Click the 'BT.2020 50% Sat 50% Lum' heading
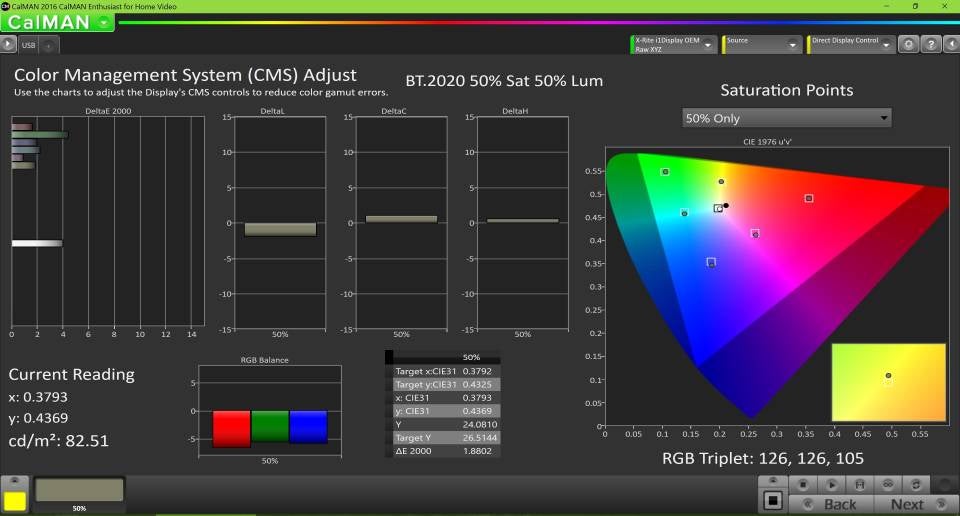Viewport: 960px width, 516px height. [x=504, y=81]
